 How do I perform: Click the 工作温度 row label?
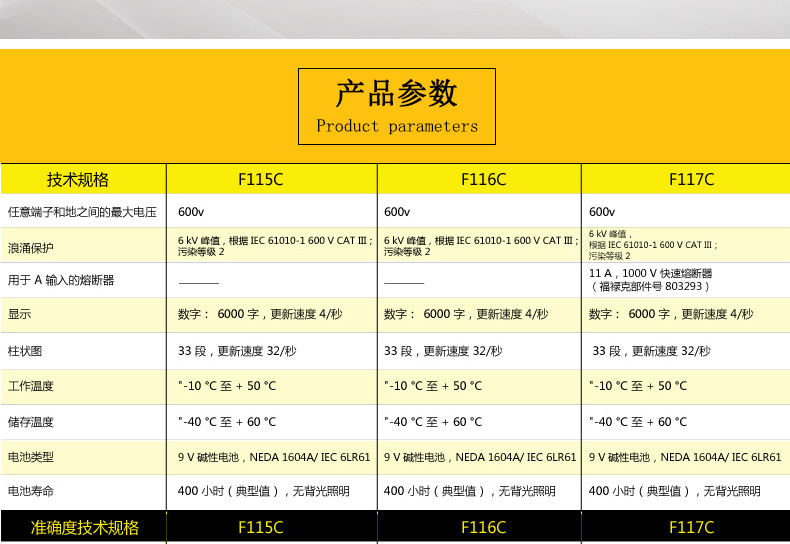pyautogui.click(x=31, y=386)
